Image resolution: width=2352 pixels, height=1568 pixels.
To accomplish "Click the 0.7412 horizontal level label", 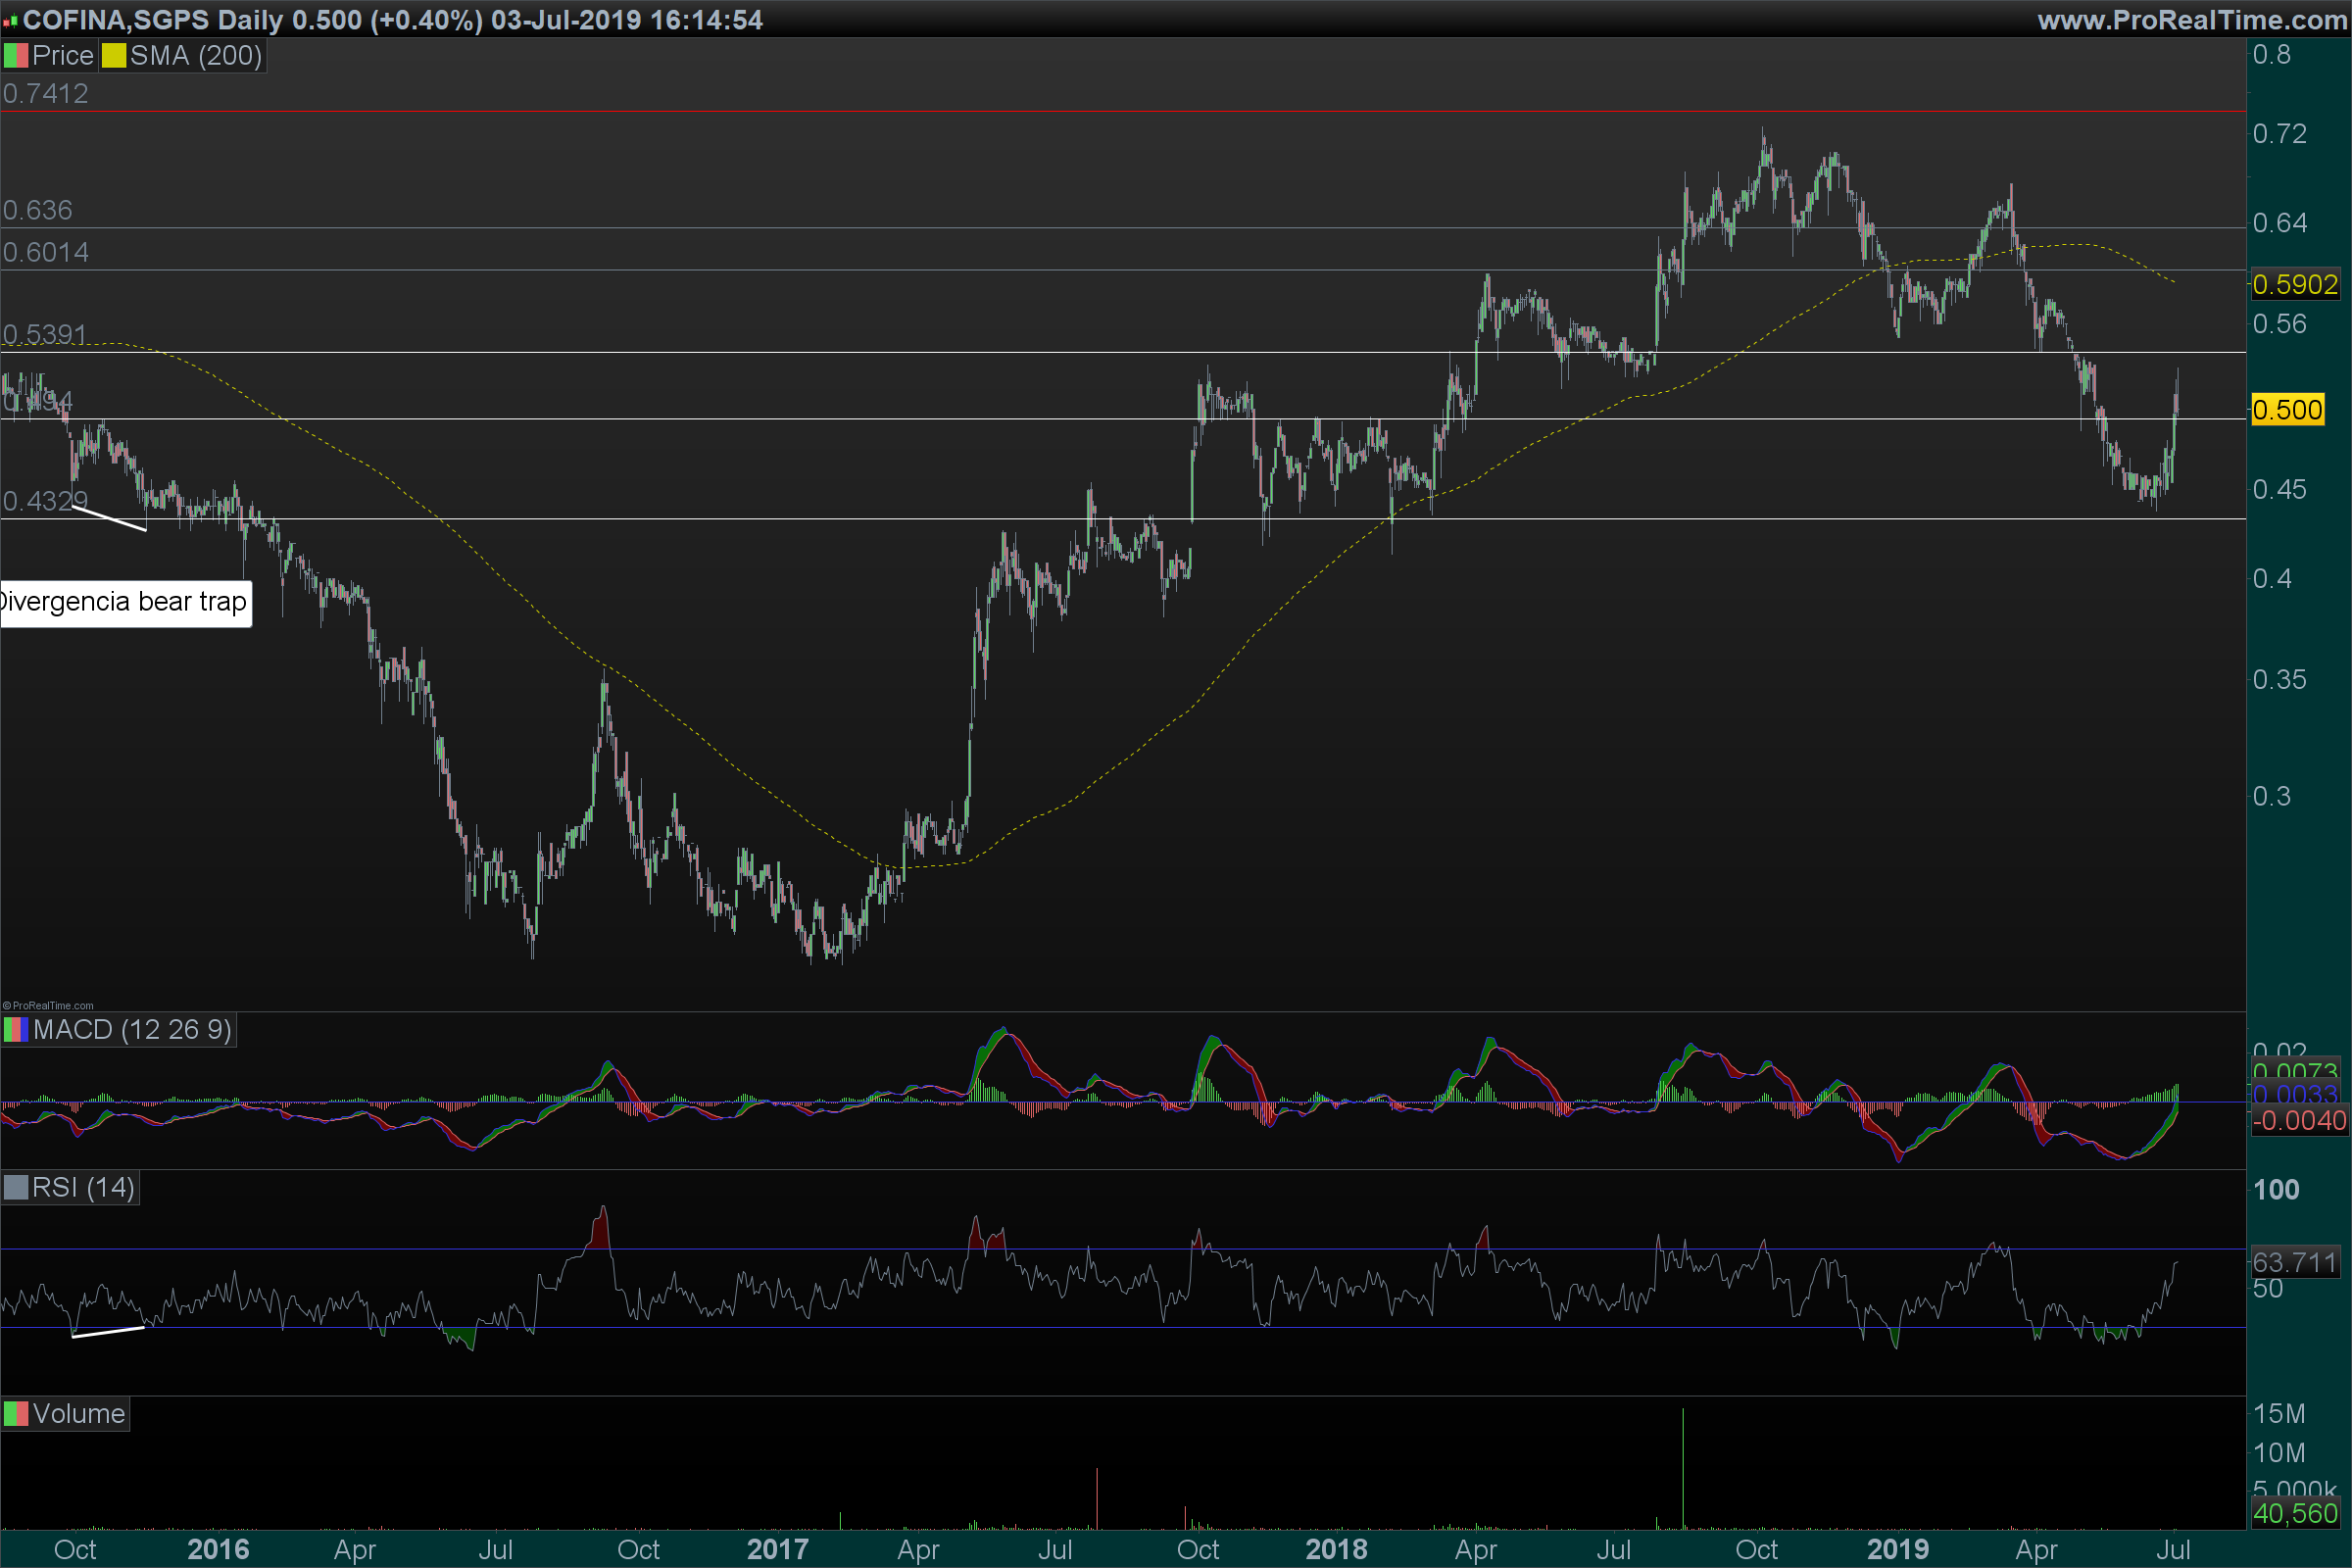I will click(45, 94).
